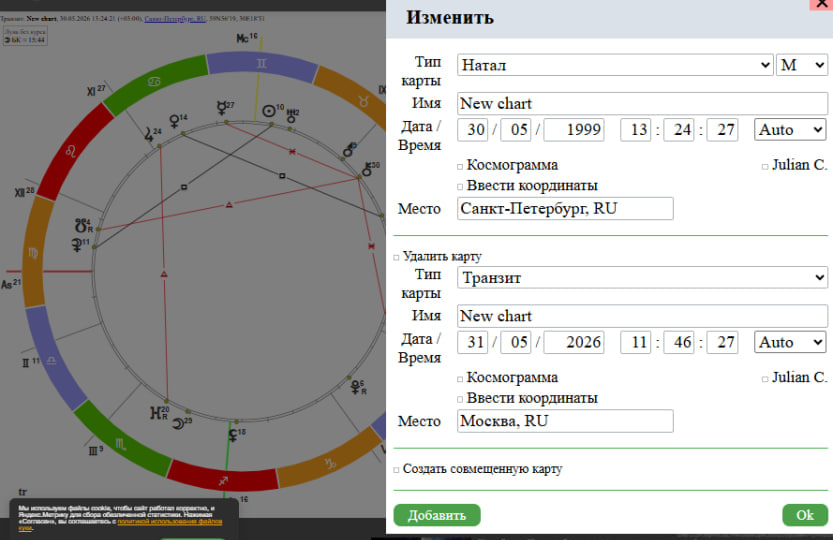Select the Jupiter glyph at 24 degrees
The width and height of the screenshot is (833, 540).
tap(149, 134)
